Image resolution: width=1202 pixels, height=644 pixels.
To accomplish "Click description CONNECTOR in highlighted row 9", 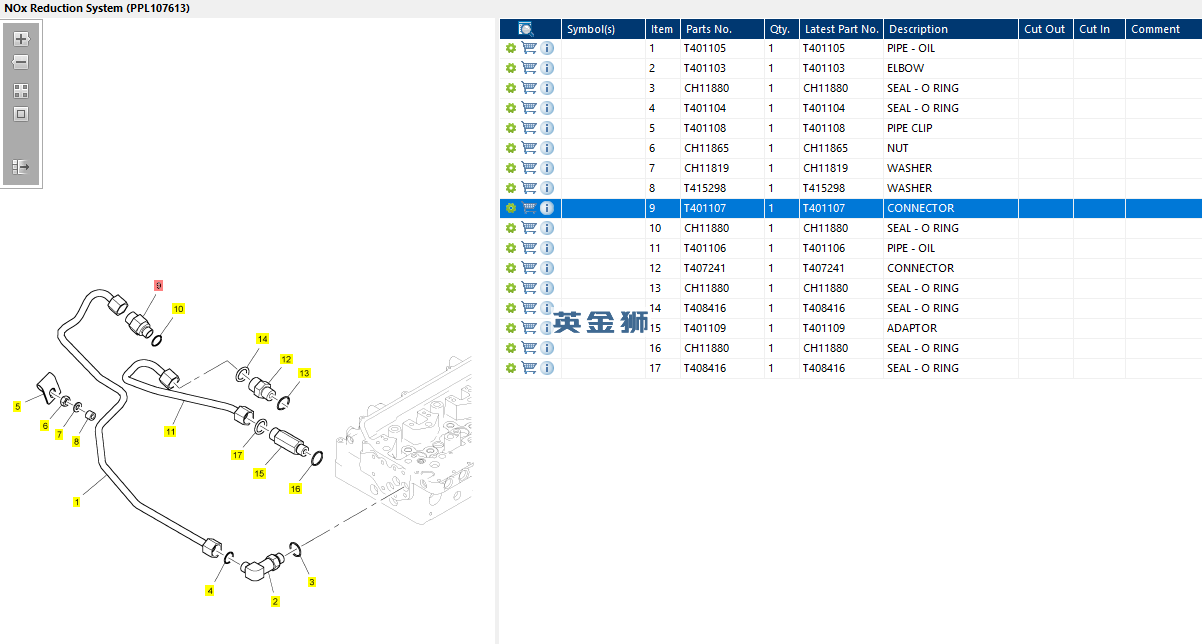I will coord(920,208).
